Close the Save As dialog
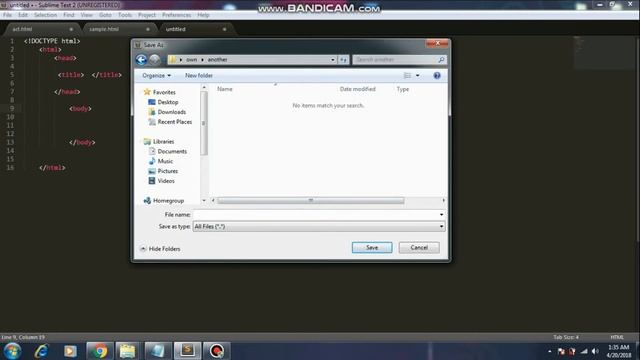640x360 pixels. [437, 43]
